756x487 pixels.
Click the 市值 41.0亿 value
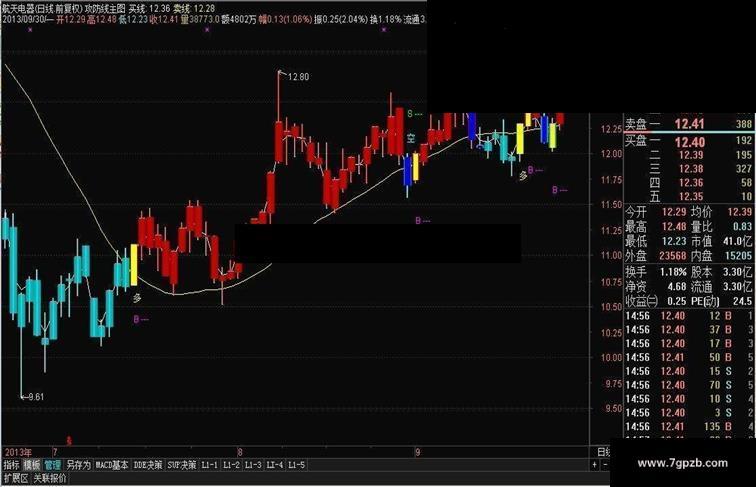coord(738,241)
